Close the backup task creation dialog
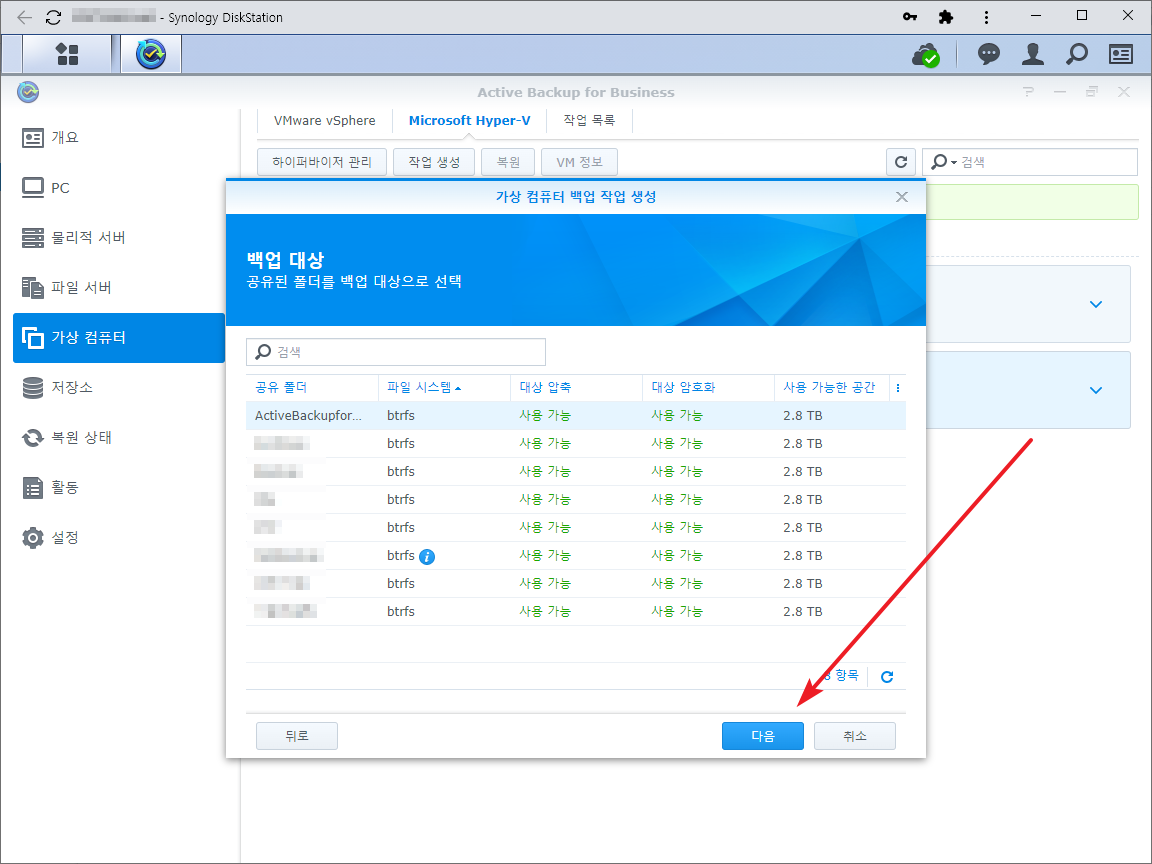1152x864 pixels. pyautogui.click(x=901, y=197)
